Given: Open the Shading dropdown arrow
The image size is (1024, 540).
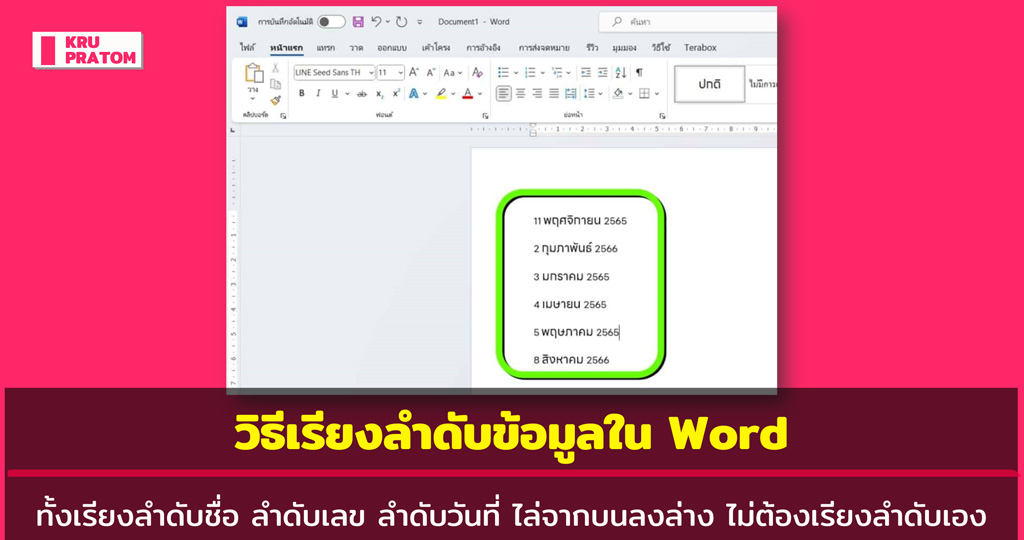Looking at the screenshot, I should pyautogui.click(x=630, y=95).
